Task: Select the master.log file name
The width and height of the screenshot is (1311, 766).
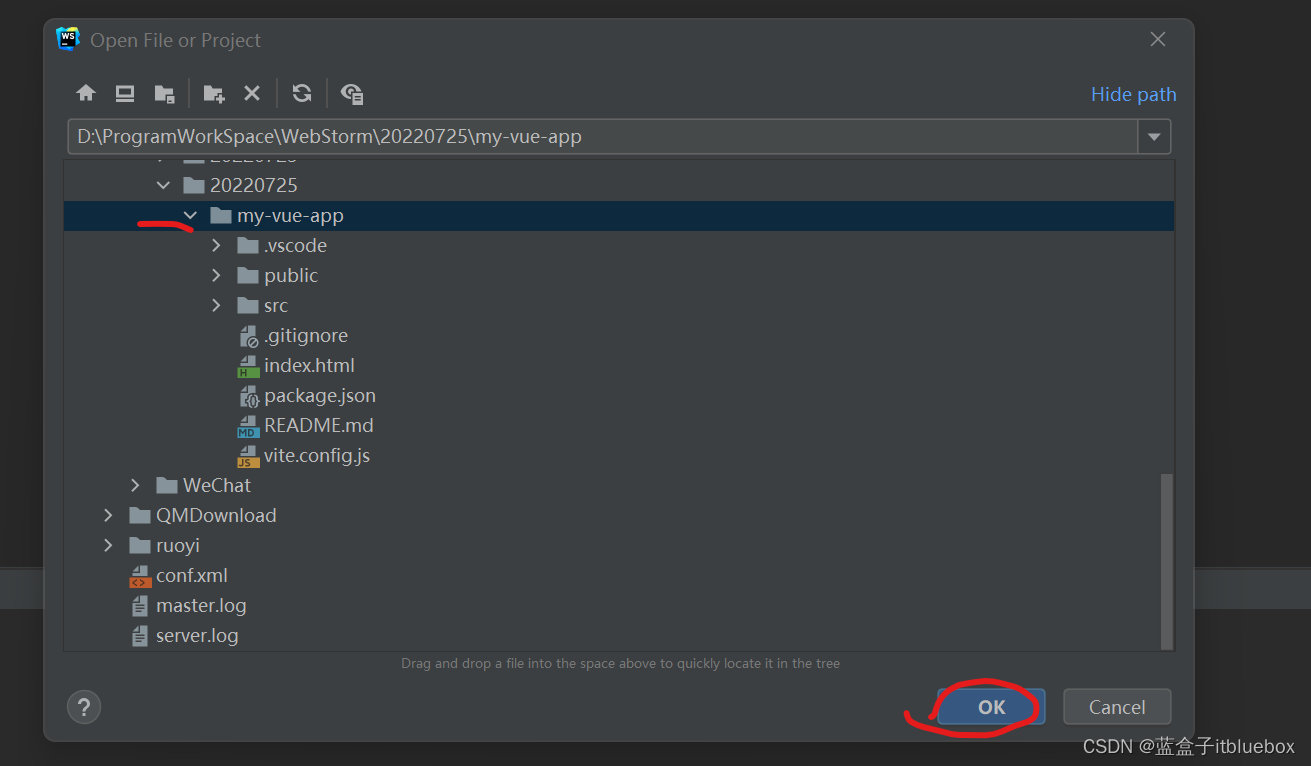Action: tap(201, 605)
